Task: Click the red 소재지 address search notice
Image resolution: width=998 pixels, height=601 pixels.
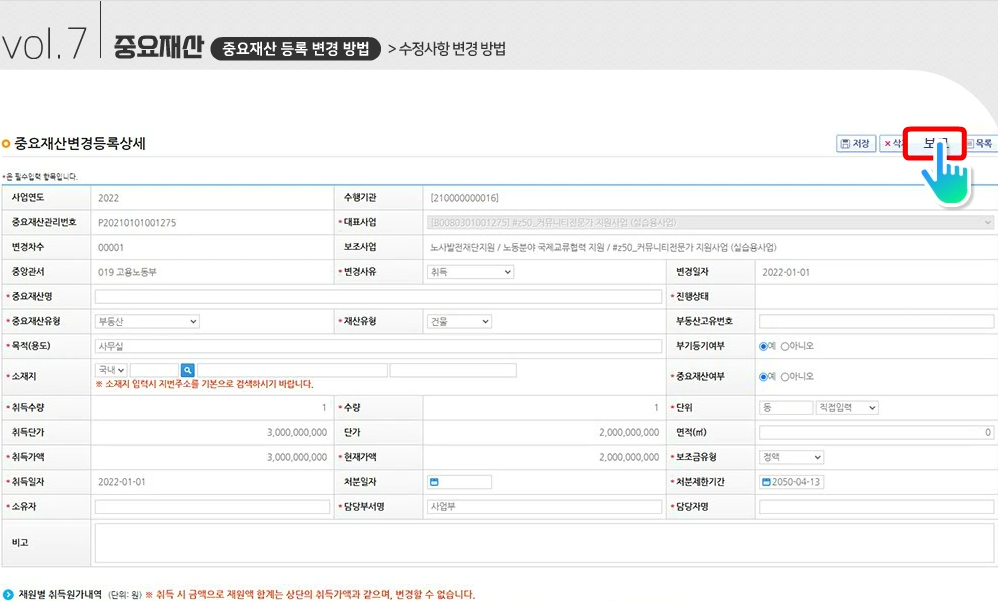Action: pos(204,384)
